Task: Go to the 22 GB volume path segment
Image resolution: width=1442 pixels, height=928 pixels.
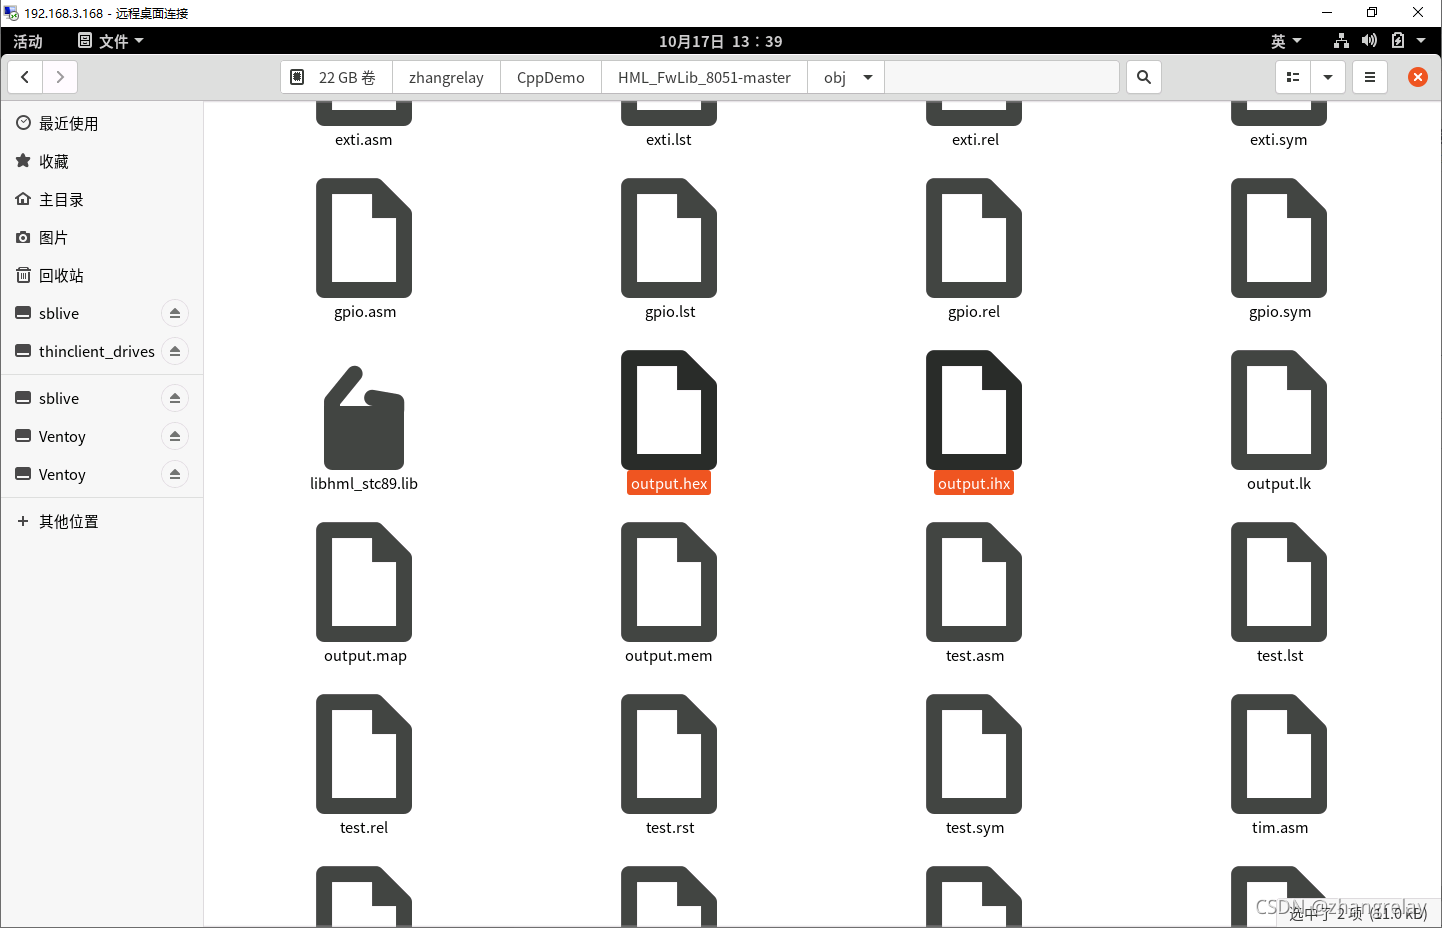Action: (x=337, y=77)
